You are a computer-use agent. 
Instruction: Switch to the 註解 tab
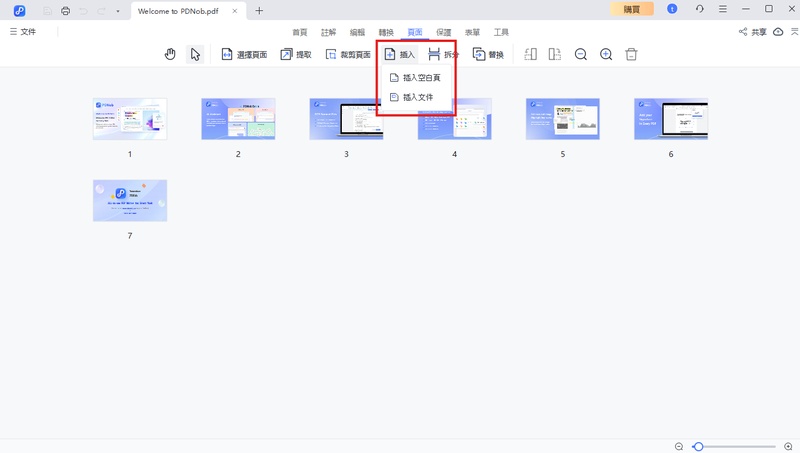[329, 32]
